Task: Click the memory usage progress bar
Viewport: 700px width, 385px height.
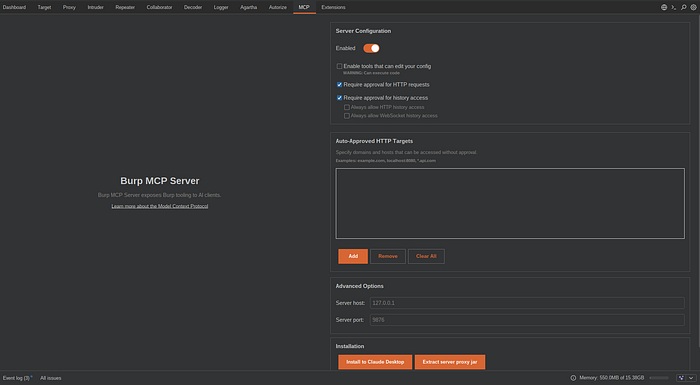Action: click(659, 378)
